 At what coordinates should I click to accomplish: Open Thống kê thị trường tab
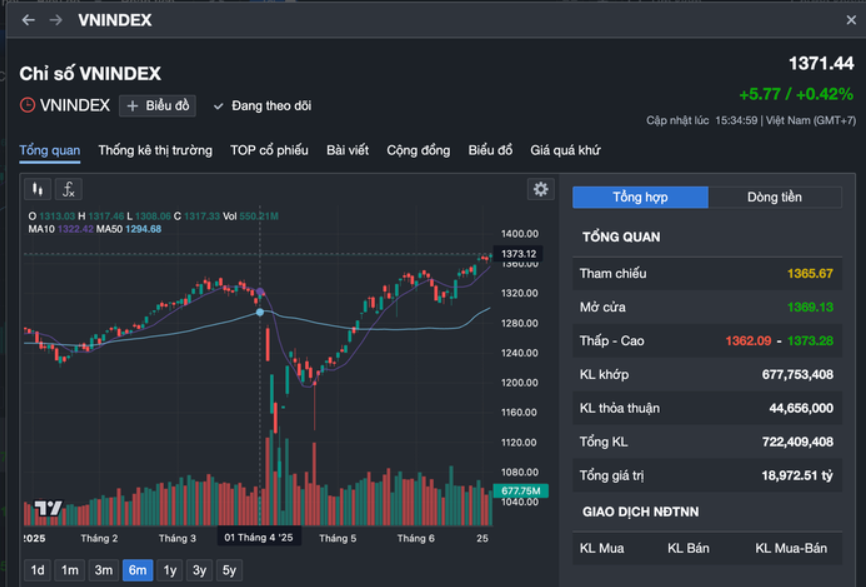point(155,150)
